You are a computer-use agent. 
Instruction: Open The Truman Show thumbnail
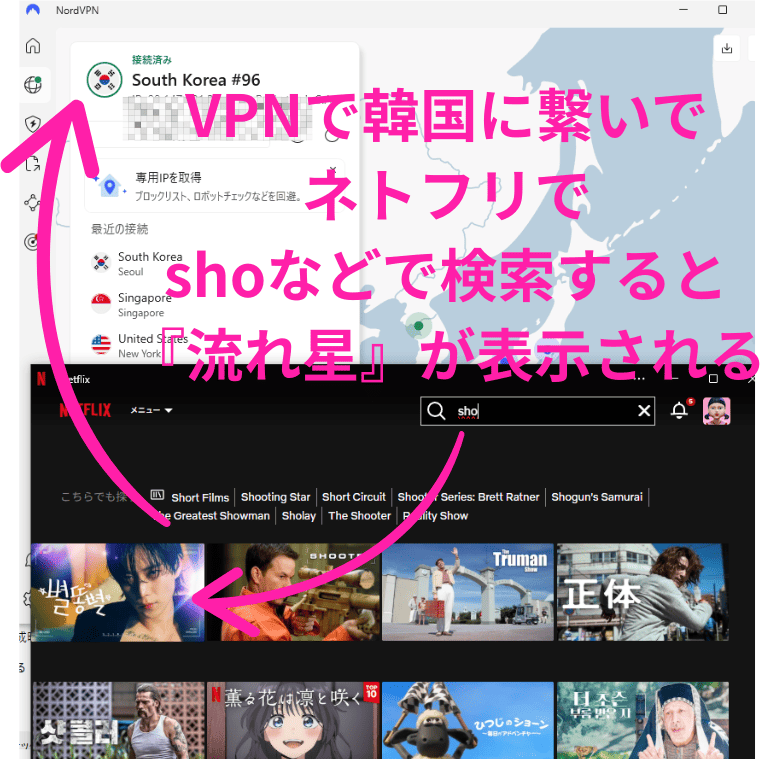[468, 592]
